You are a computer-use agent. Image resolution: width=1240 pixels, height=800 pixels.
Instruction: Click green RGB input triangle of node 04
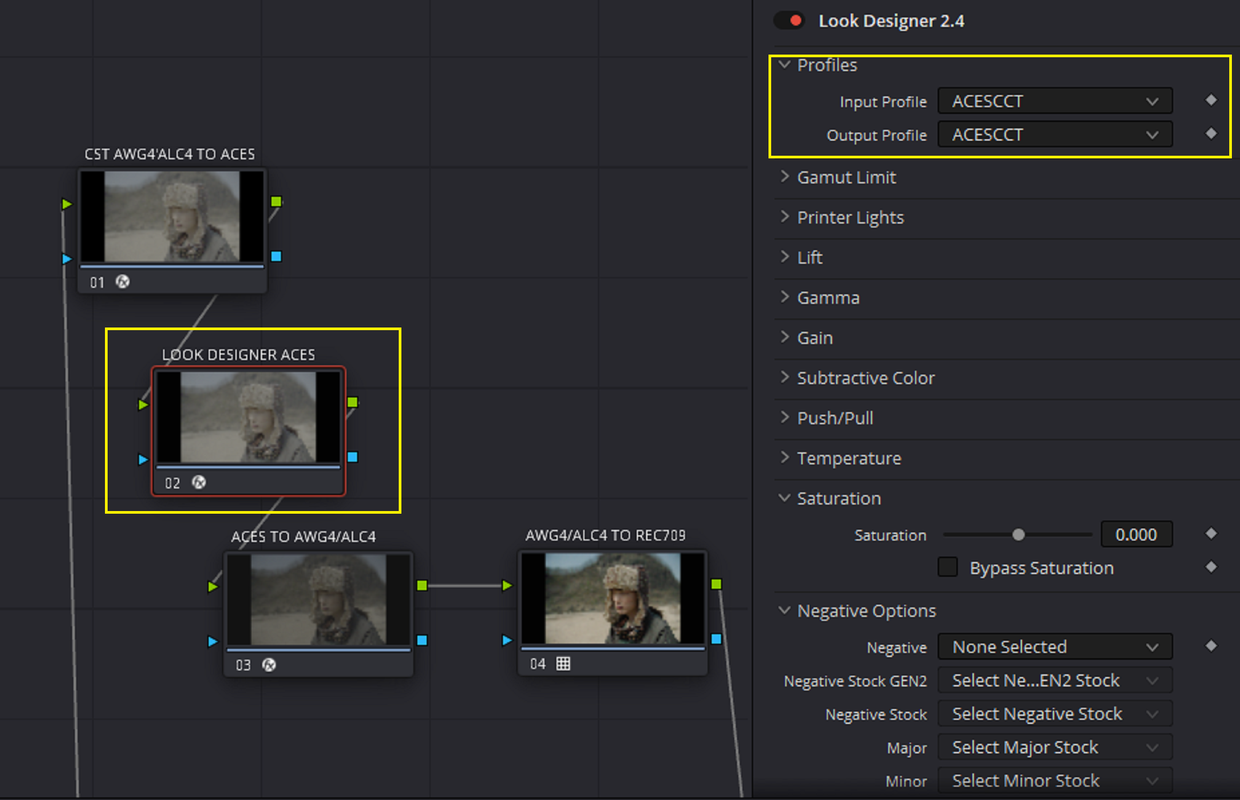[508, 586]
